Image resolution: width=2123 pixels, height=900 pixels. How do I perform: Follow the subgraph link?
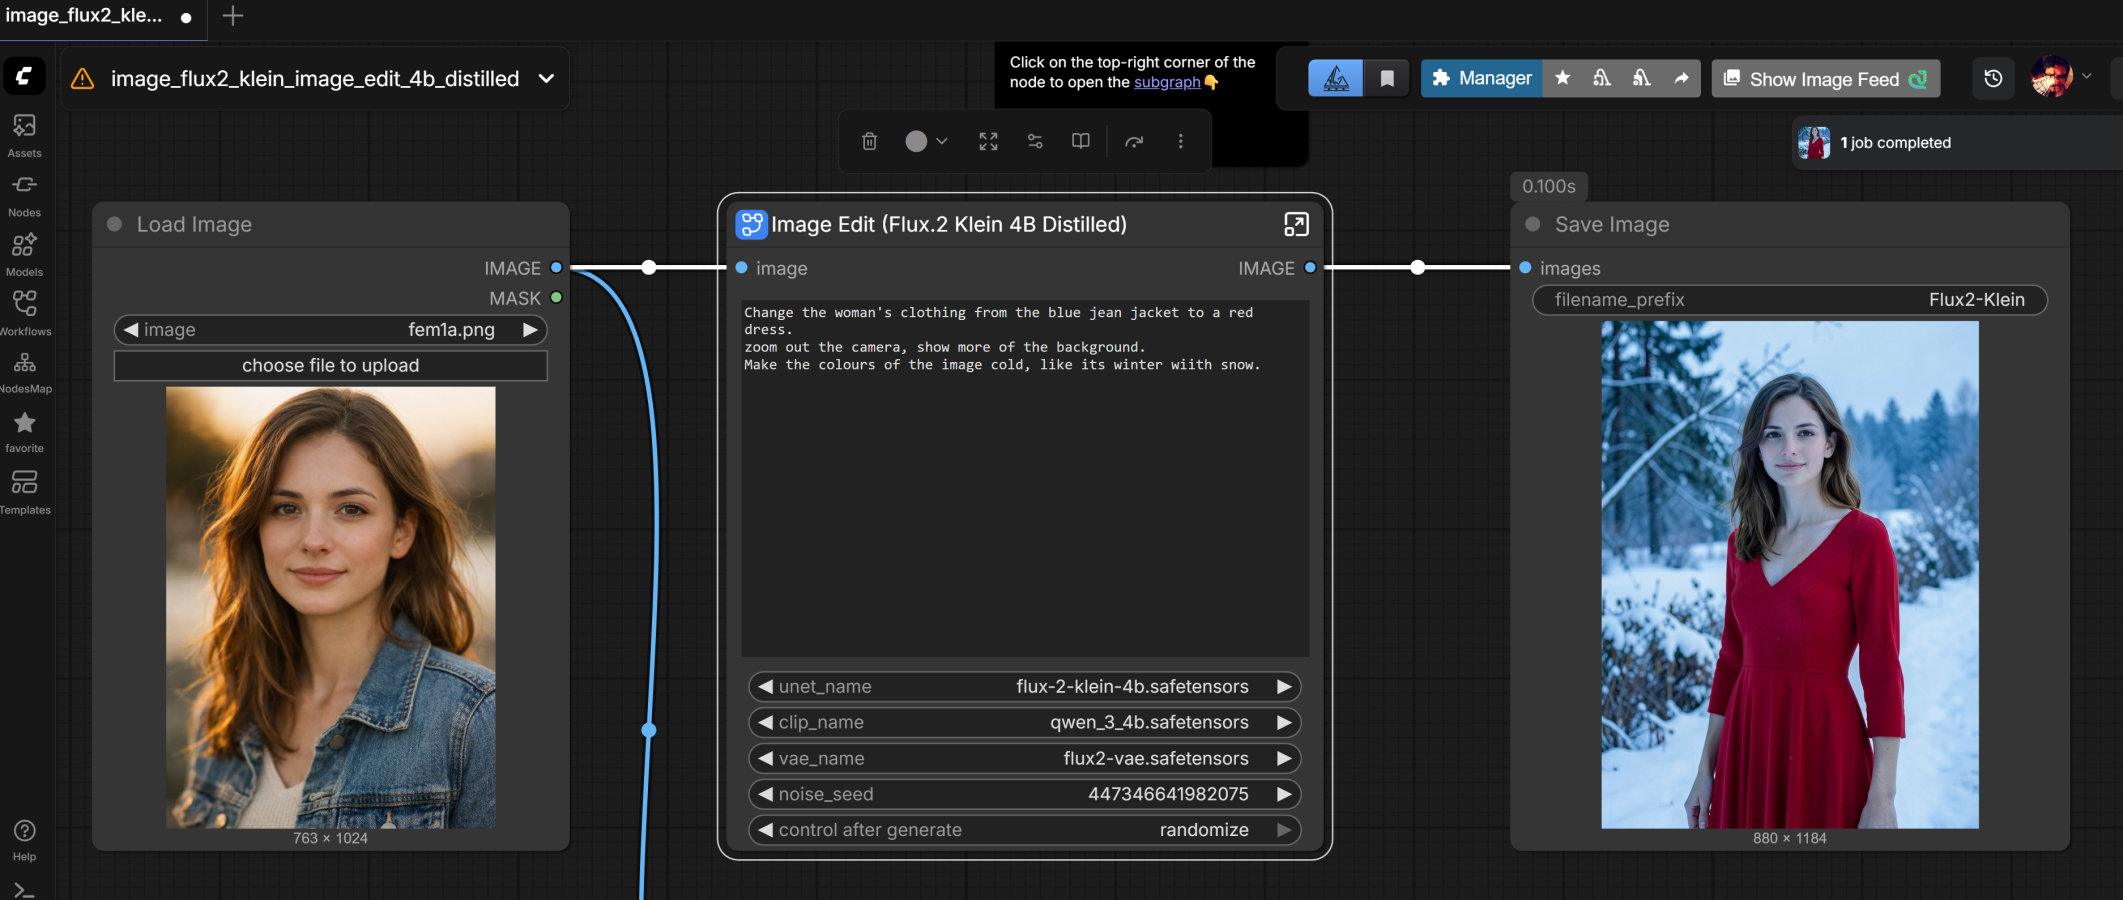(x=1166, y=82)
